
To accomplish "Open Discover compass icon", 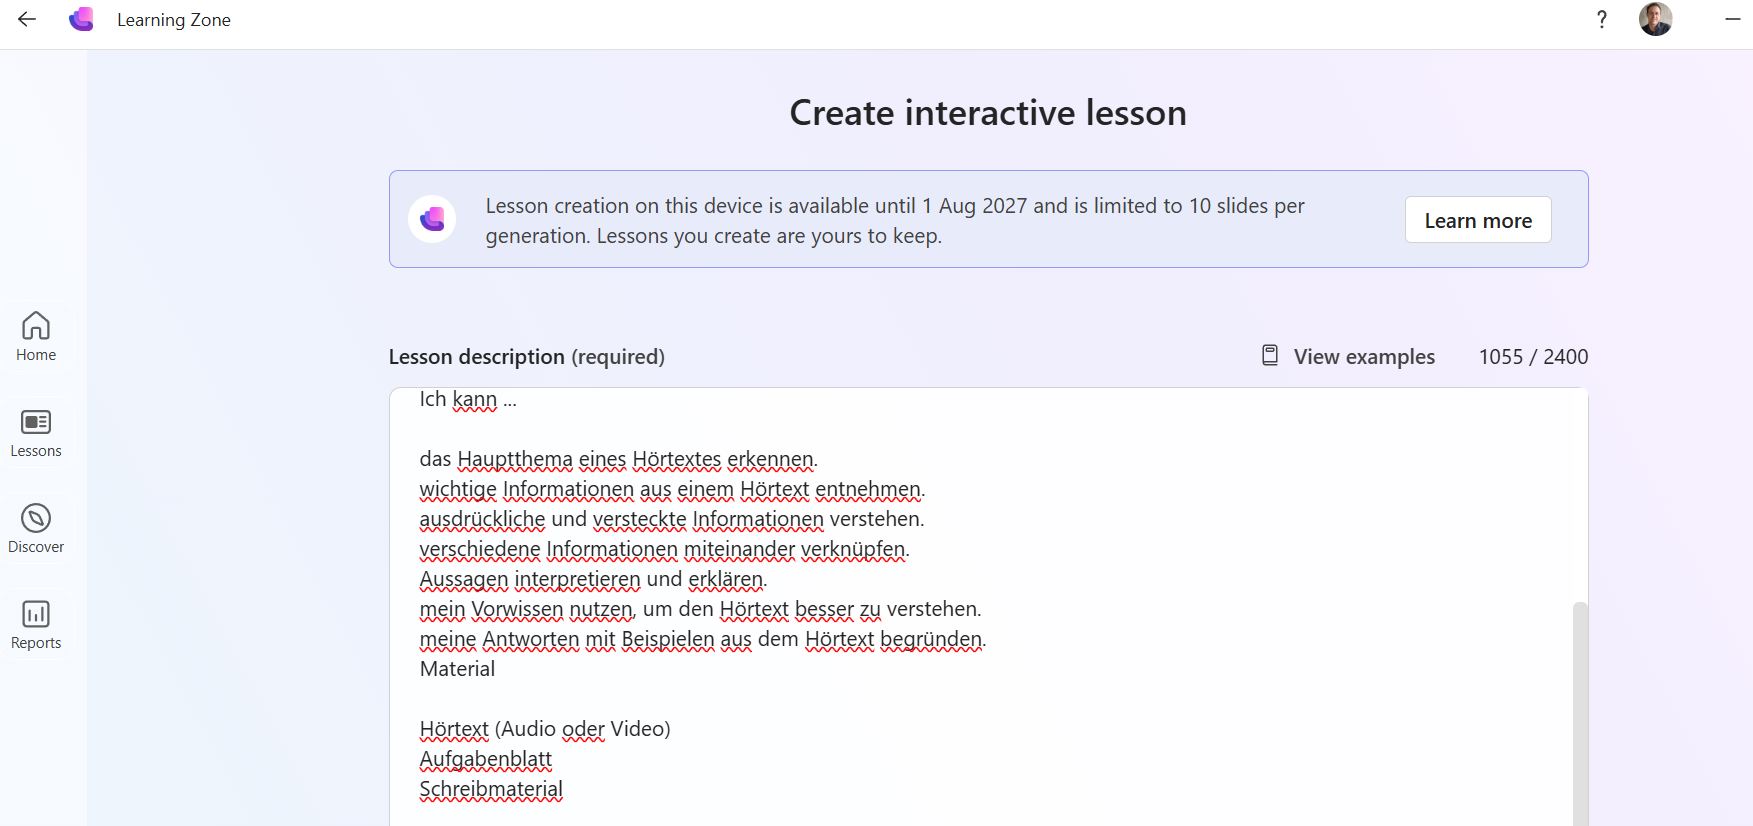I will [x=36, y=518].
